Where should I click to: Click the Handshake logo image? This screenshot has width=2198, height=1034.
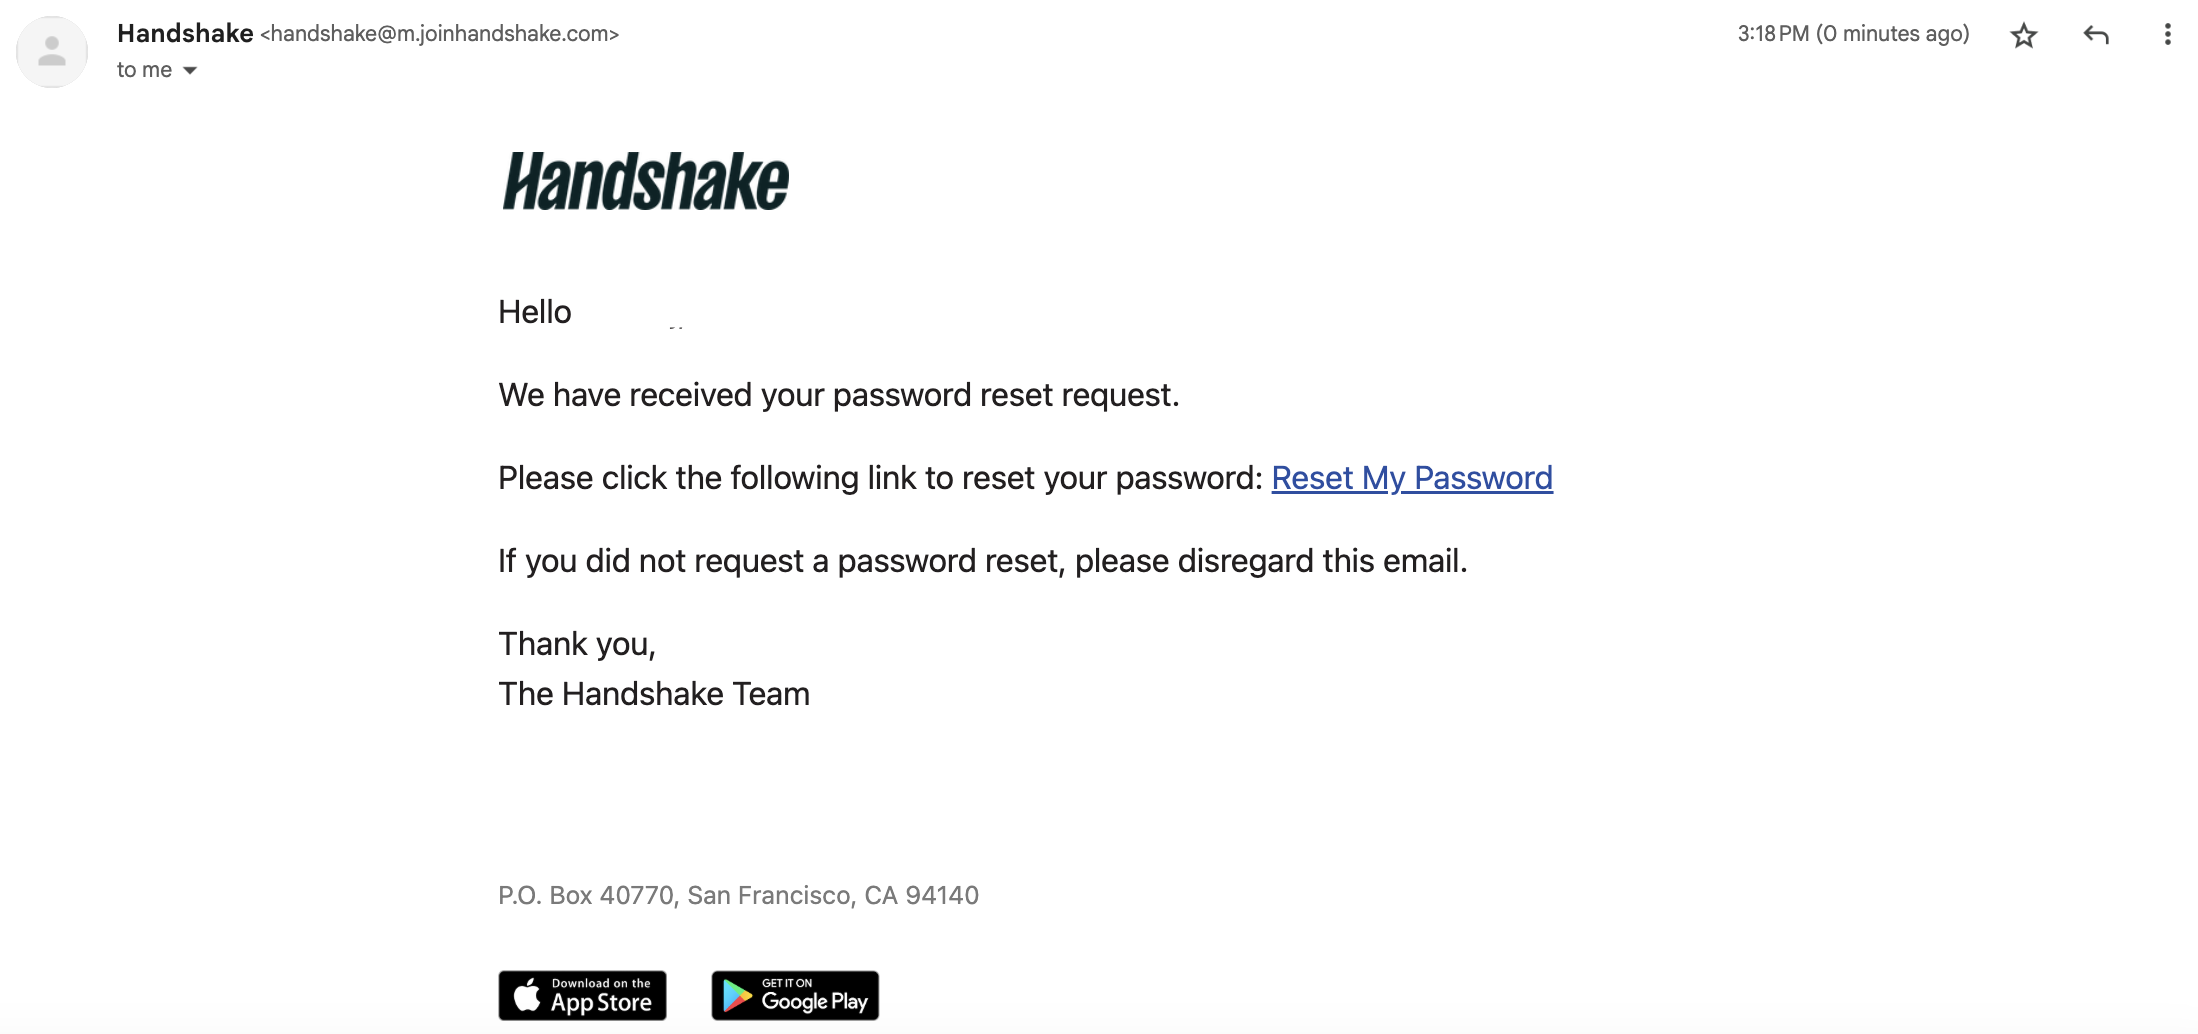click(646, 181)
